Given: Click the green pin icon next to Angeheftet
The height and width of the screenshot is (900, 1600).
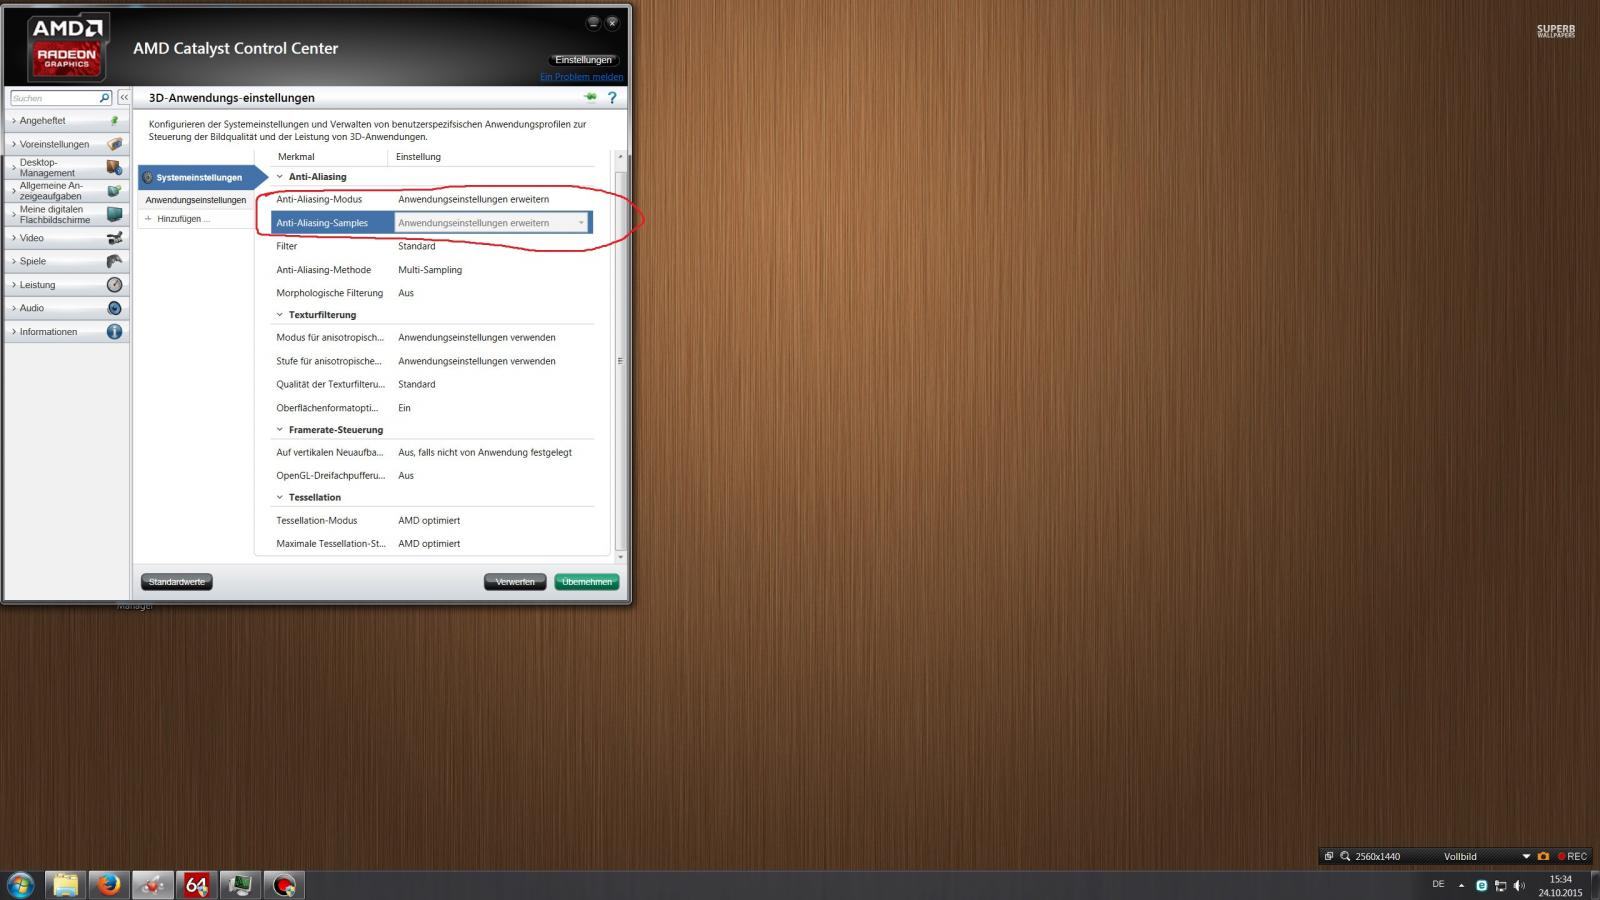Looking at the screenshot, I should coord(114,120).
